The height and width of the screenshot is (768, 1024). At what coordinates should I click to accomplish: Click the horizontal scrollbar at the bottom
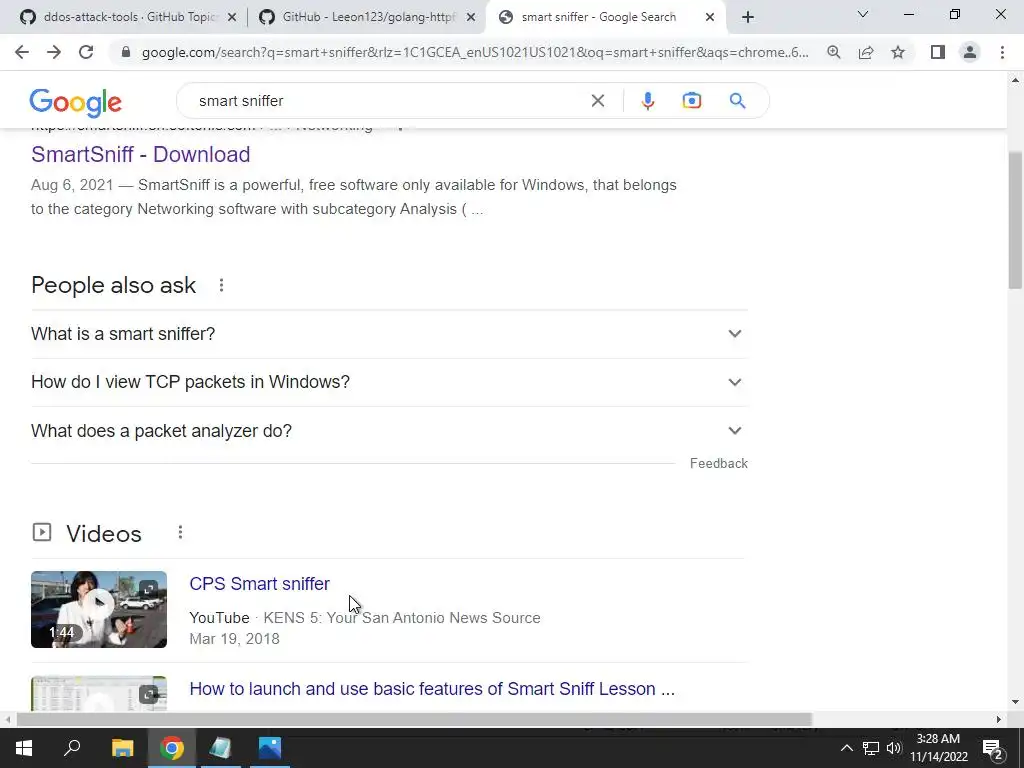[x=414, y=720]
